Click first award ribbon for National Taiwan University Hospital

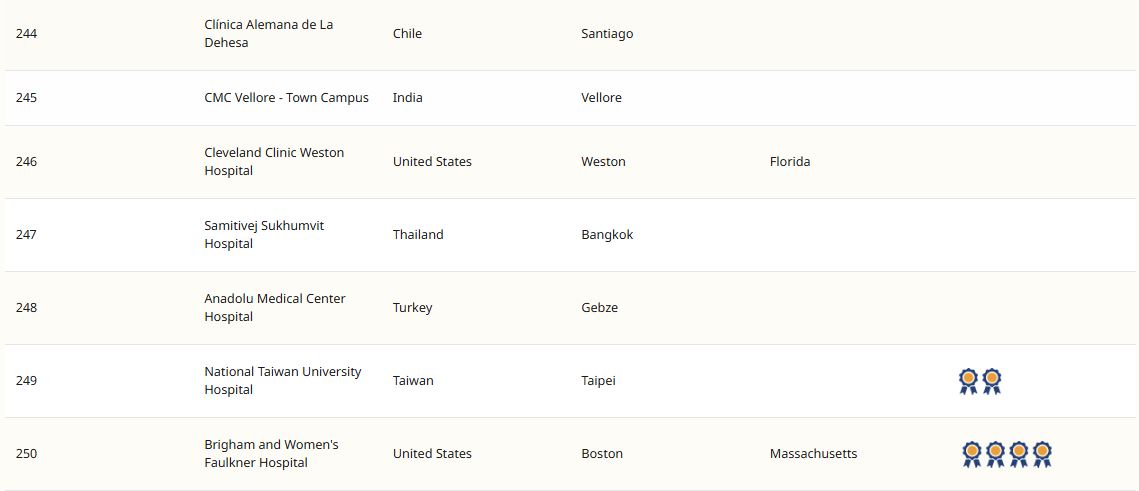coord(968,381)
